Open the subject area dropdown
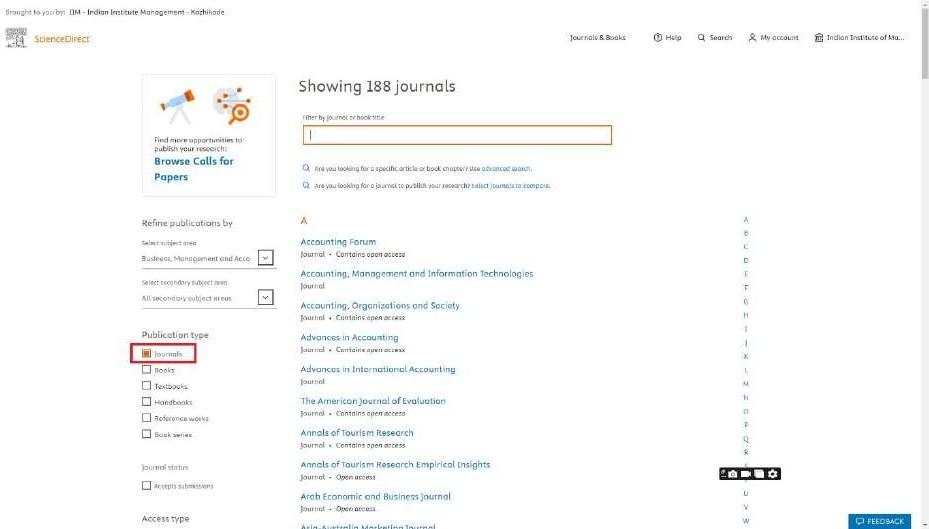This screenshot has width=929, height=529. coord(265,258)
